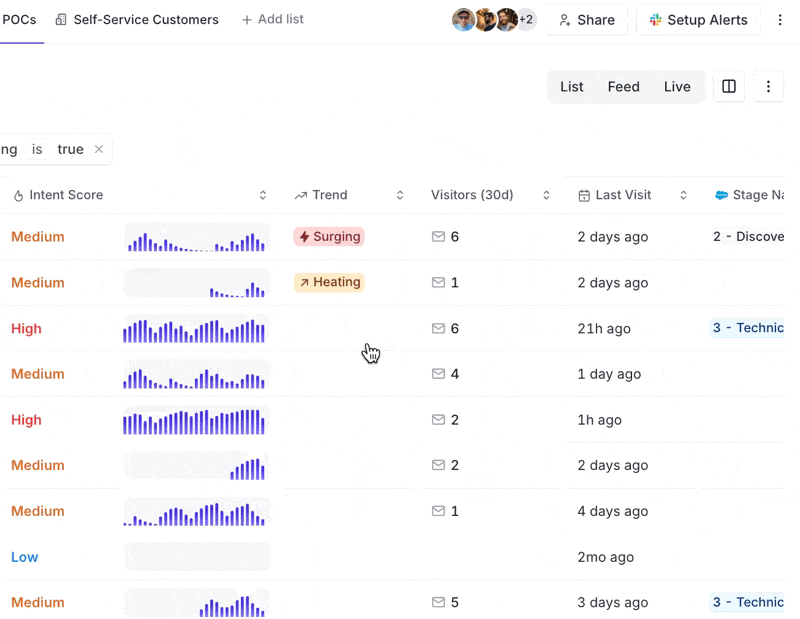Screen dimensions: 800x619
Task: Click the mail icon in the 3 days ago row
Action: click(x=438, y=602)
